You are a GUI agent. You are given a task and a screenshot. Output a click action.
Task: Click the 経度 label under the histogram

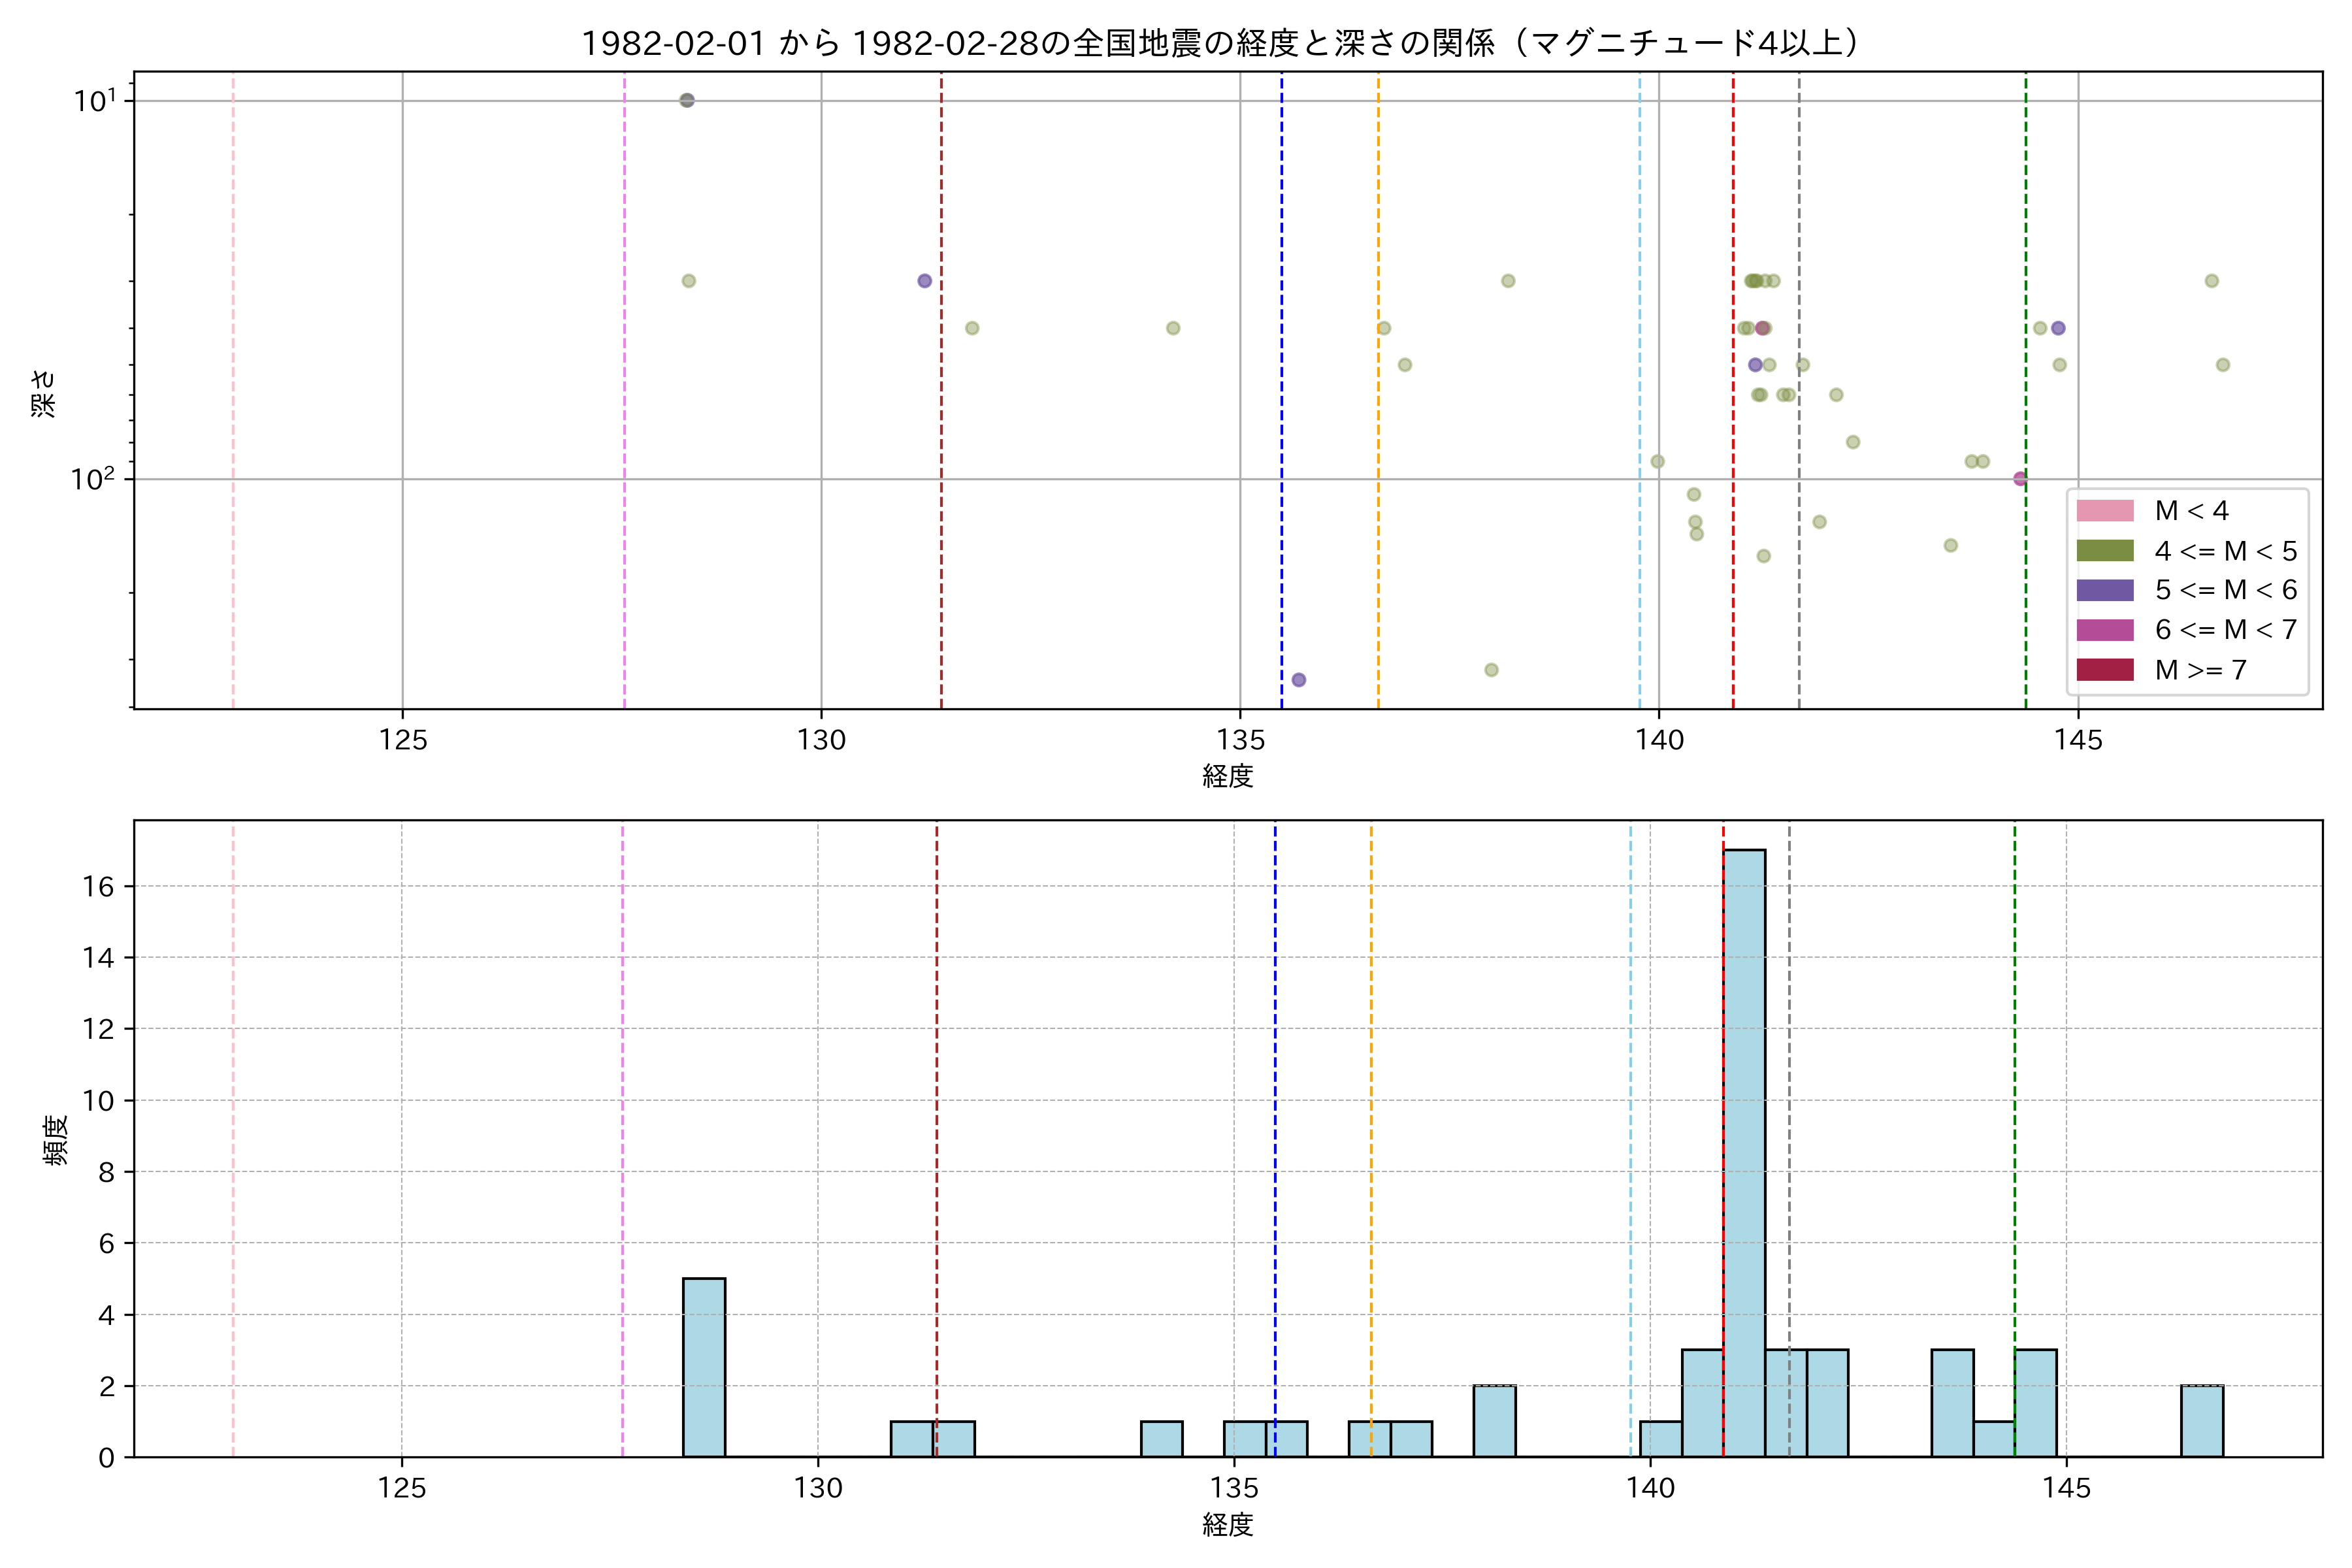click(x=1228, y=1525)
